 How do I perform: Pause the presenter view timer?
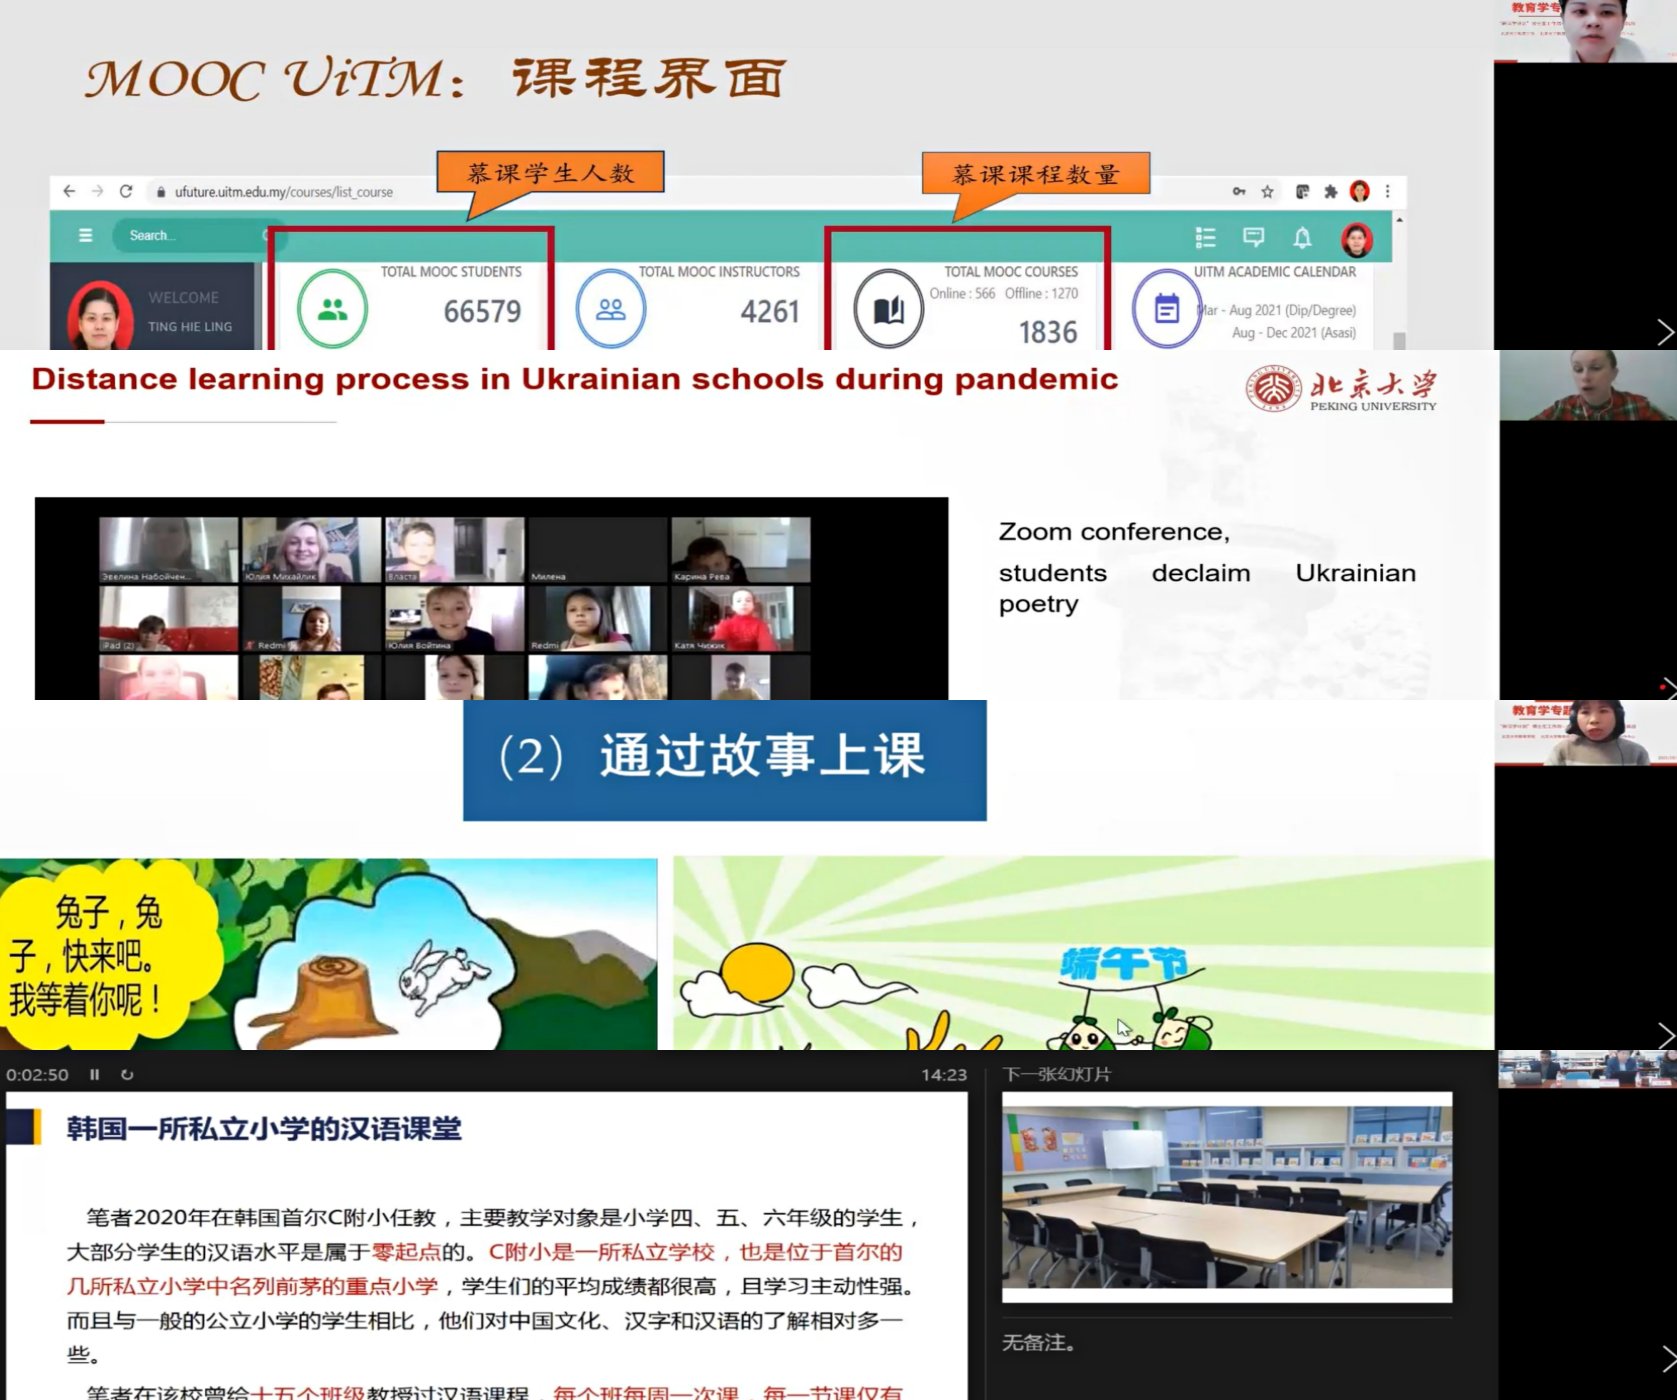(x=95, y=1075)
